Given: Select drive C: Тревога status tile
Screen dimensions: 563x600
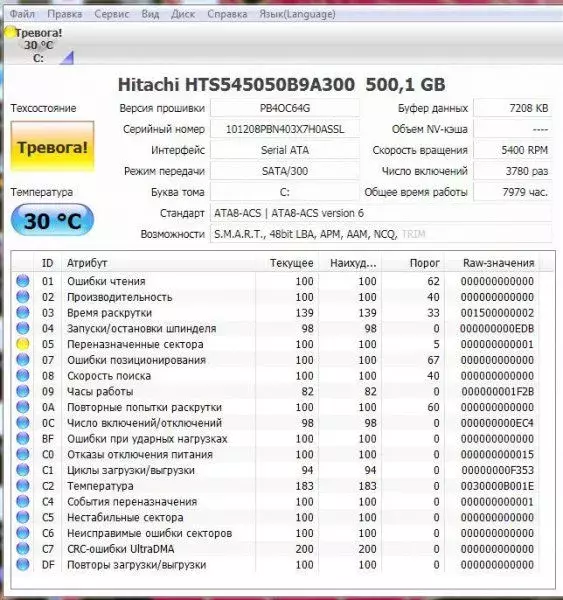Looking at the screenshot, I should (38, 45).
